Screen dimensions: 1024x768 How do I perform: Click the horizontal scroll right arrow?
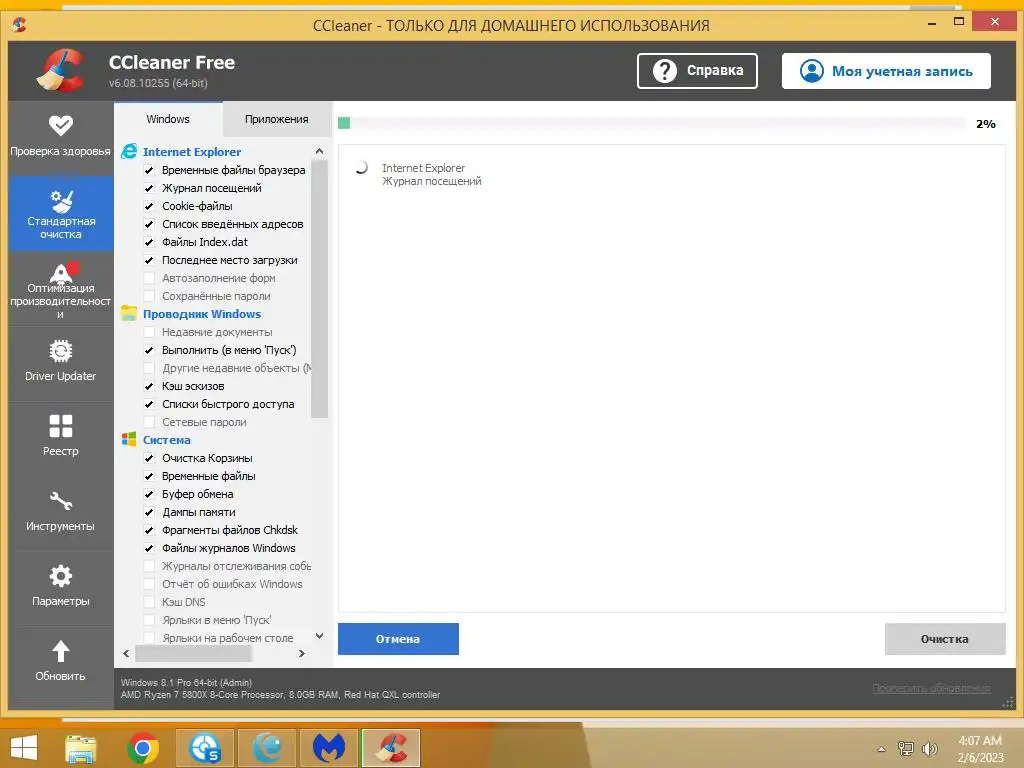click(302, 653)
